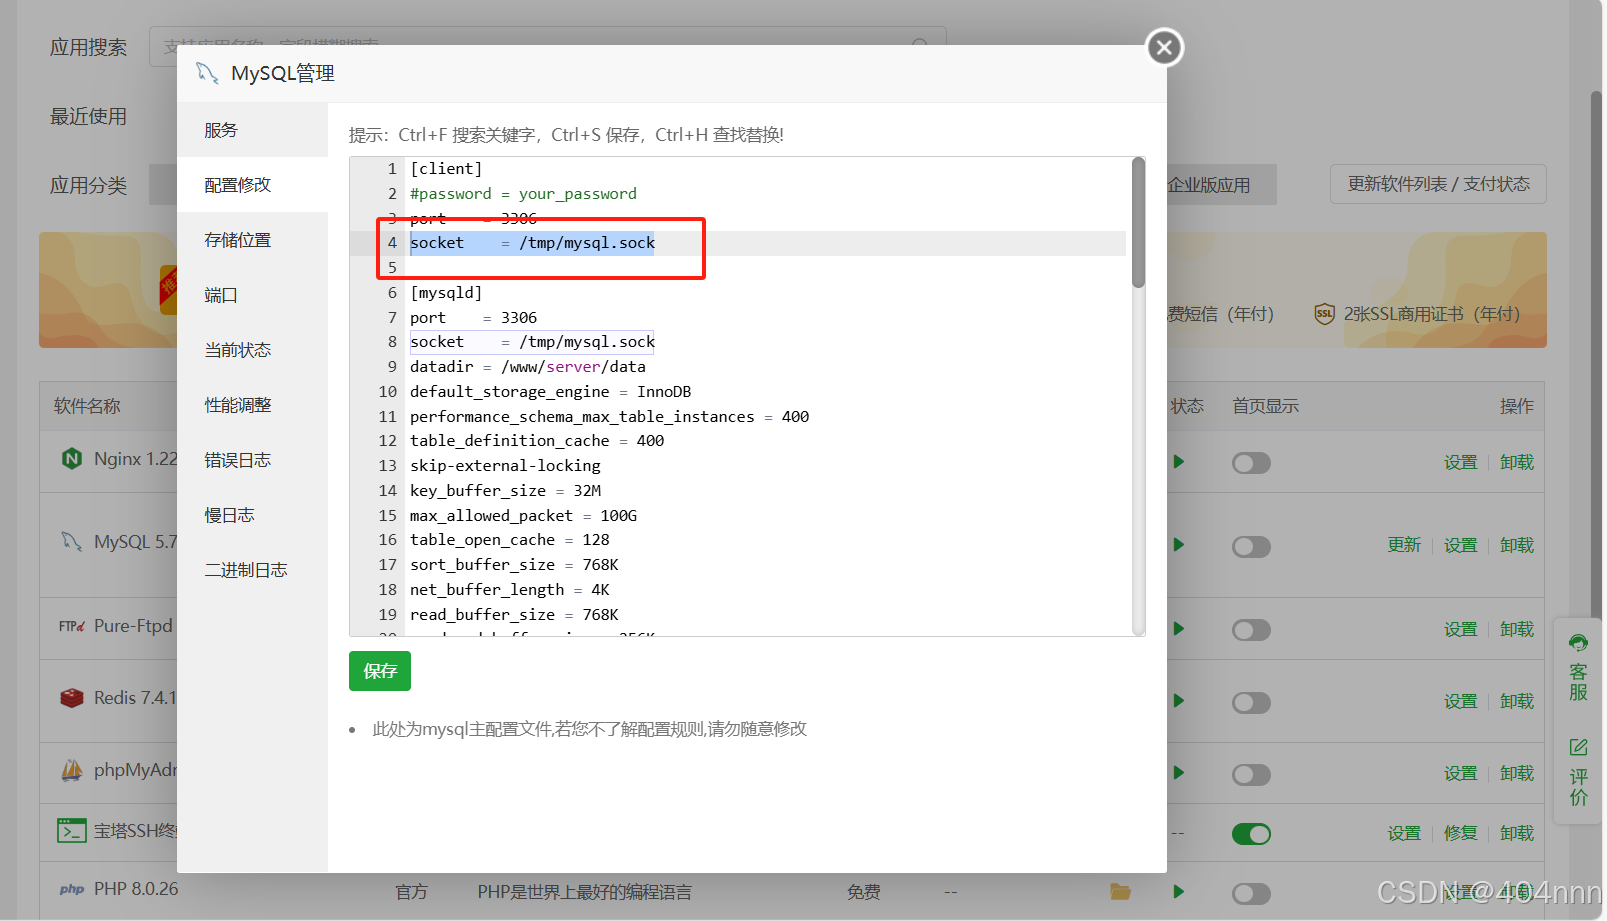Click 更新软件列表 / 支付状态 button
Screen dimensions: 1607x921
pos(1438,184)
